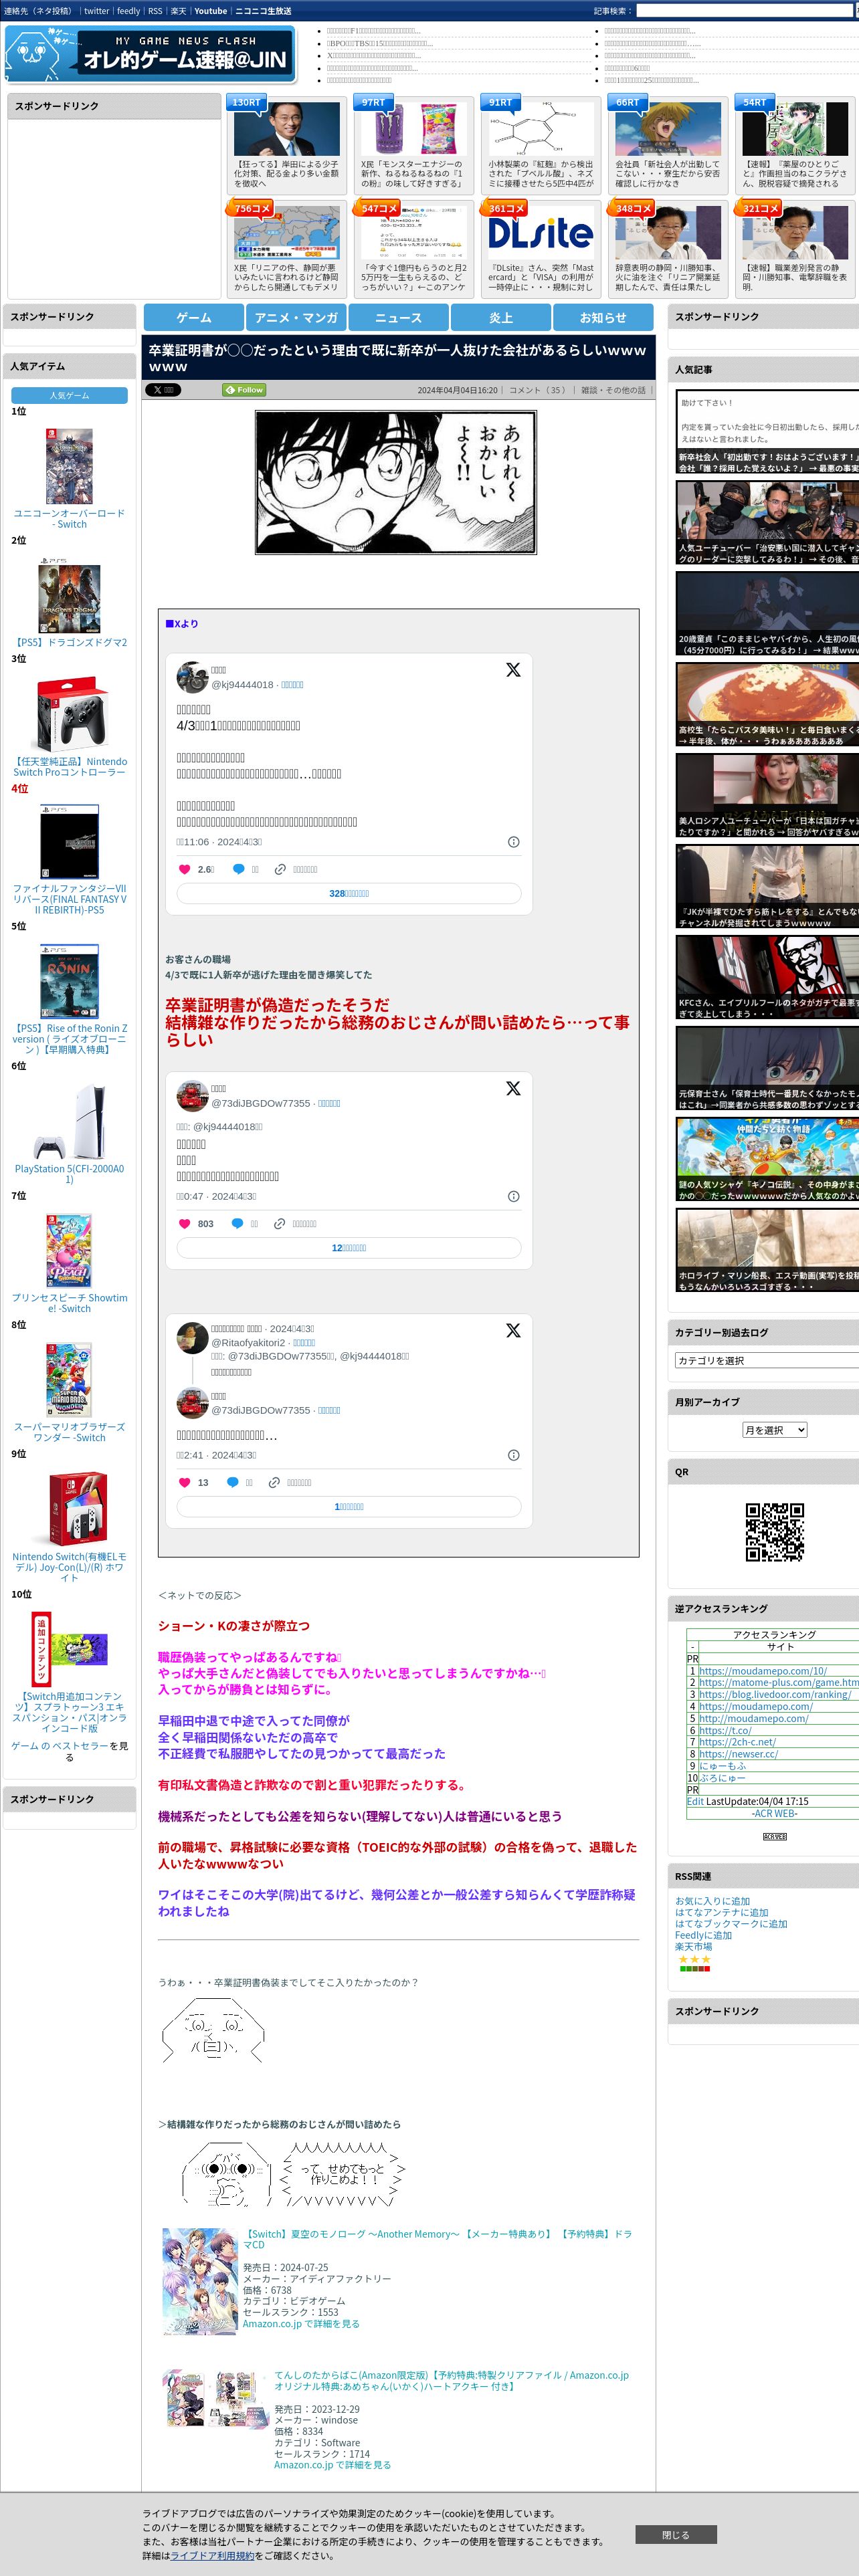Click the 記事検索 search field

pos(744,11)
